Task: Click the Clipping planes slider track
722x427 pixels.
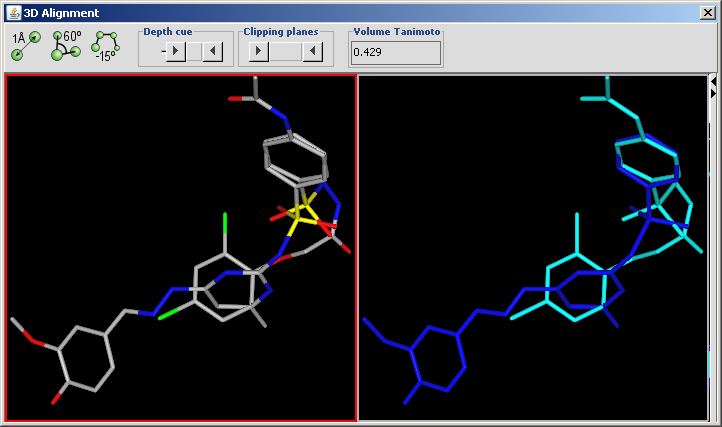Action: (285, 51)
